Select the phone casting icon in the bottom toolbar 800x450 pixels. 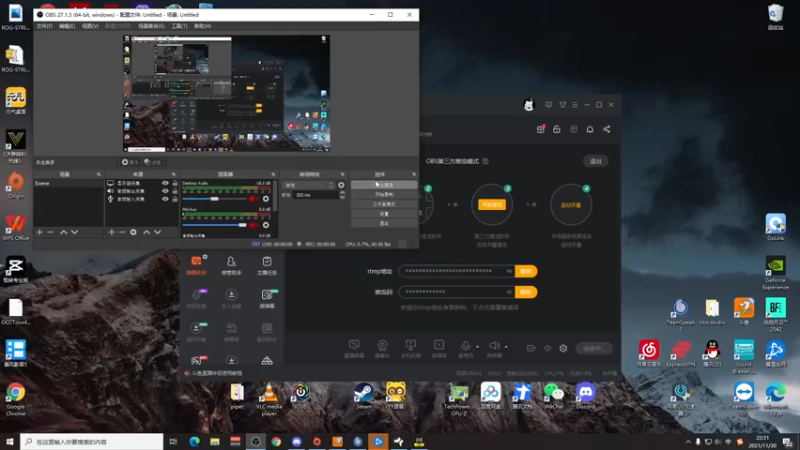[x=411, y=345]
